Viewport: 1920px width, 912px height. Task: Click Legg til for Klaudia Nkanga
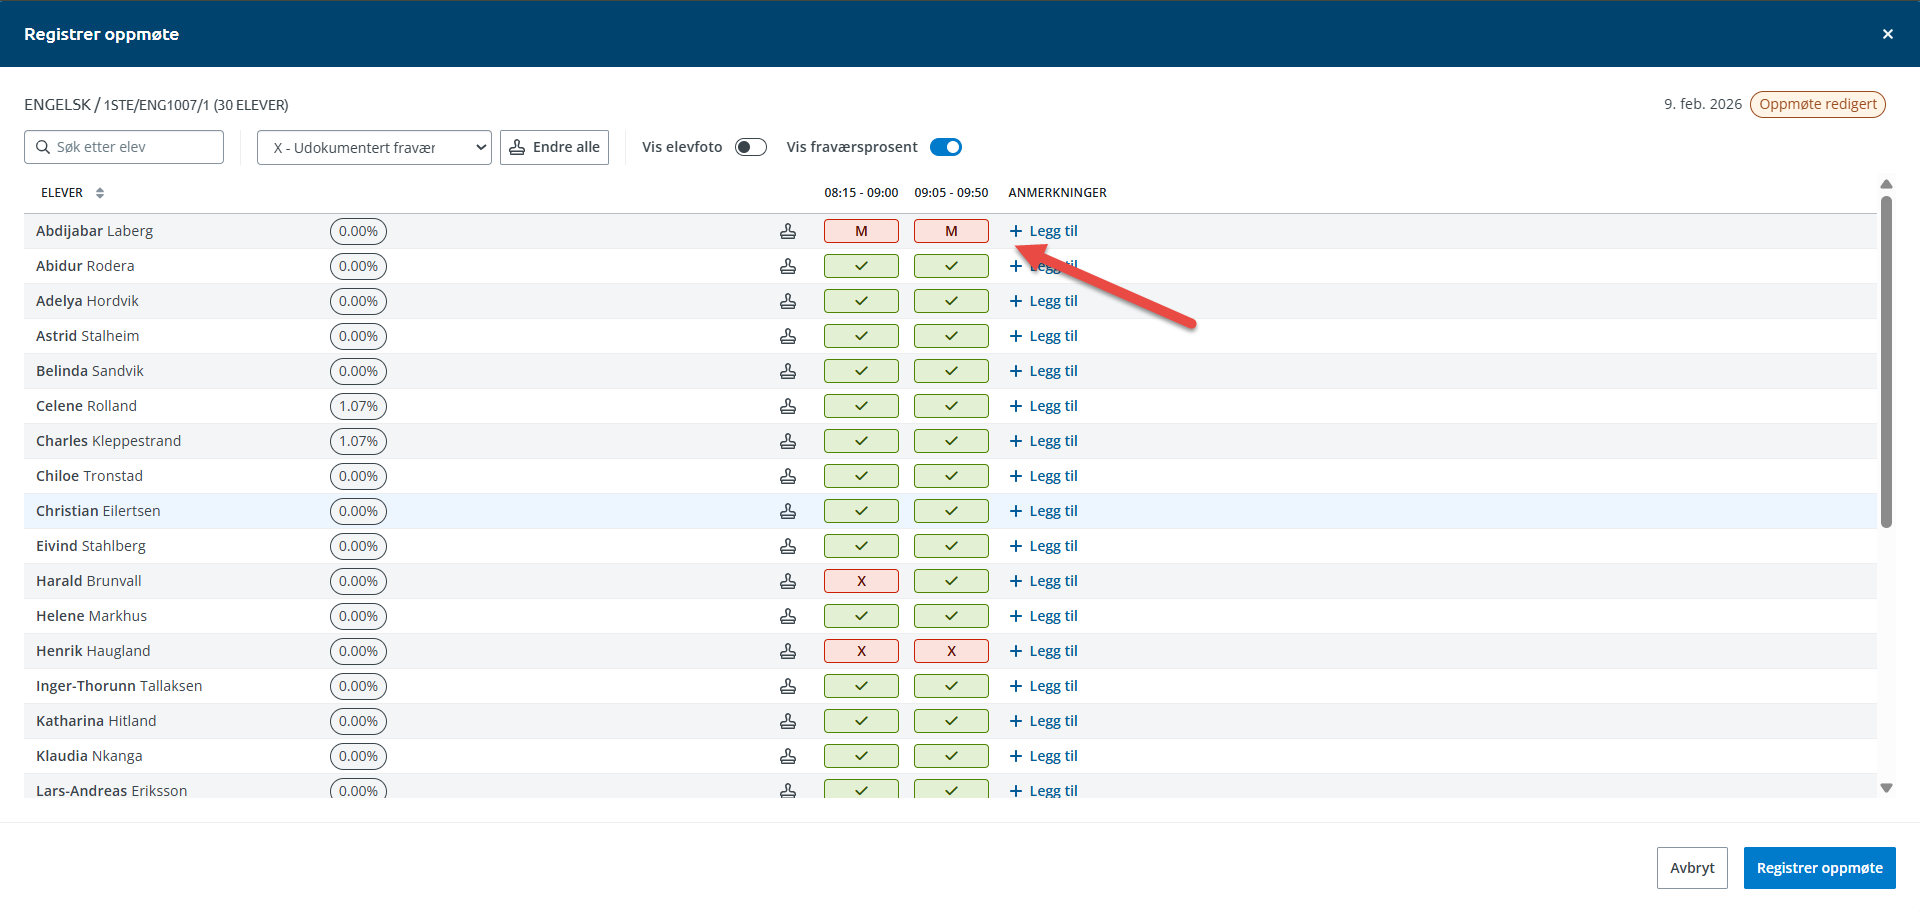pos(1044,756)
